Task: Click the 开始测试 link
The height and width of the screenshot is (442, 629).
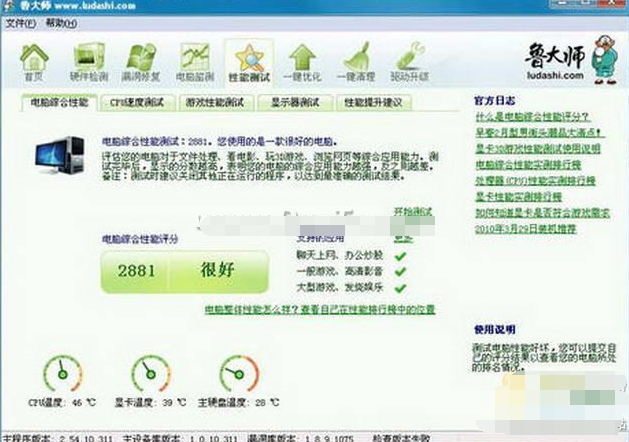Action: tap(413, 211)
